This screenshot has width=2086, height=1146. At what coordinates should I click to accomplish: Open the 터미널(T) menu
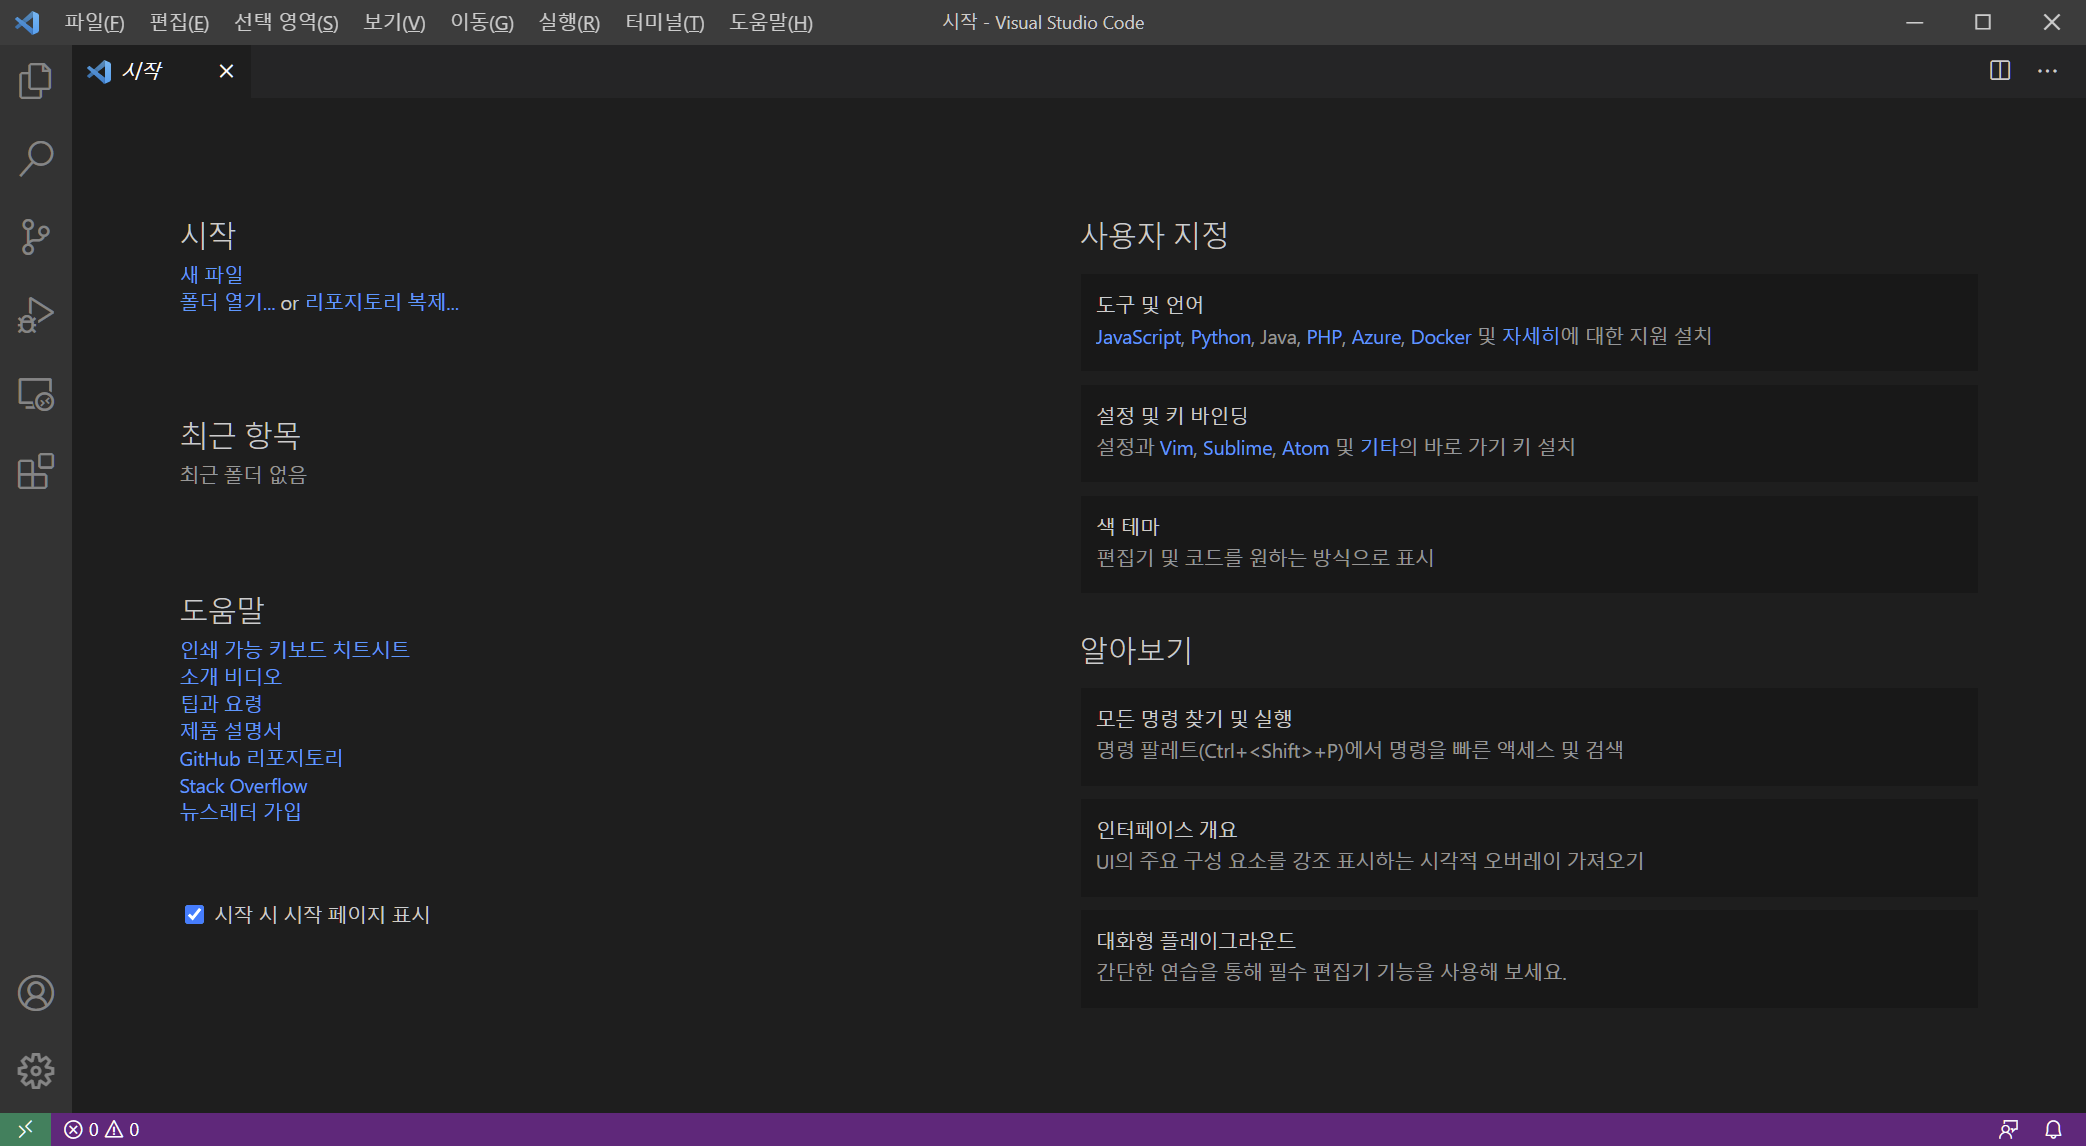(664, 22)
